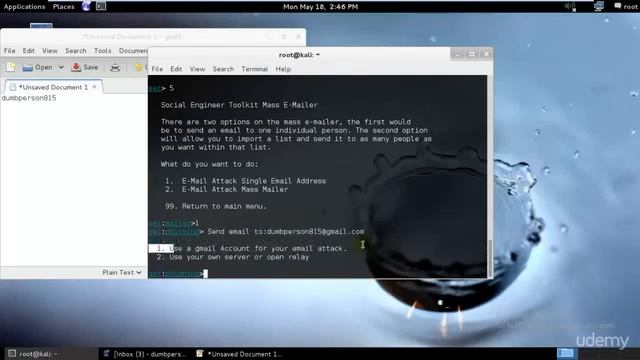Click 'Use your own server or open relay'
Viewport: 640px width, 360px height.
coord(233,257)
